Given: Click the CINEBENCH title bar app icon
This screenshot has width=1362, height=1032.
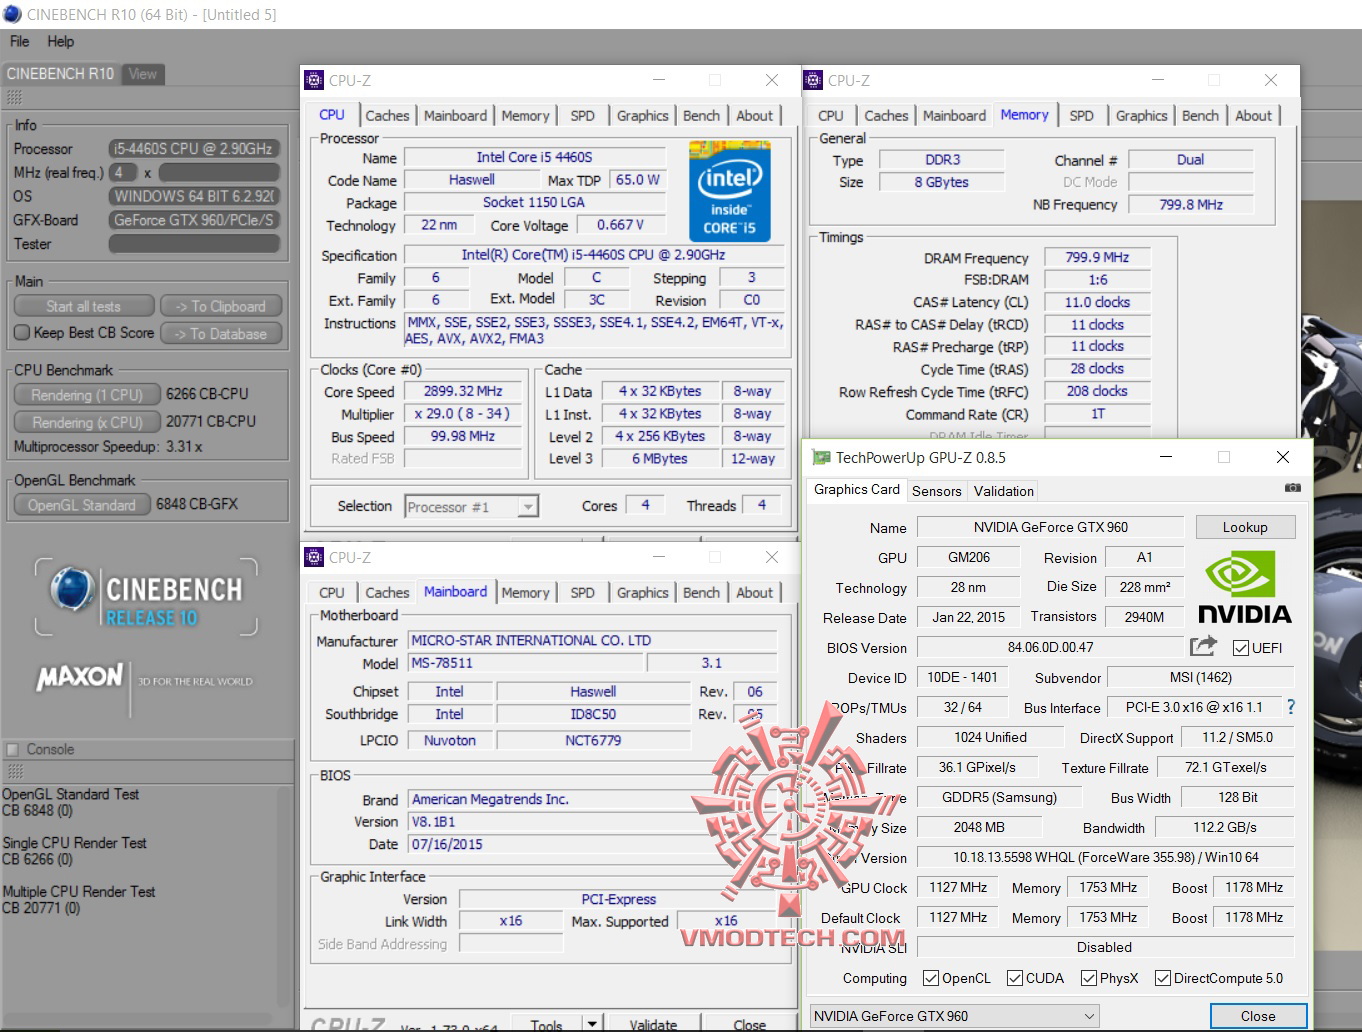Looking at the screenshot, I should coord(12,14).
